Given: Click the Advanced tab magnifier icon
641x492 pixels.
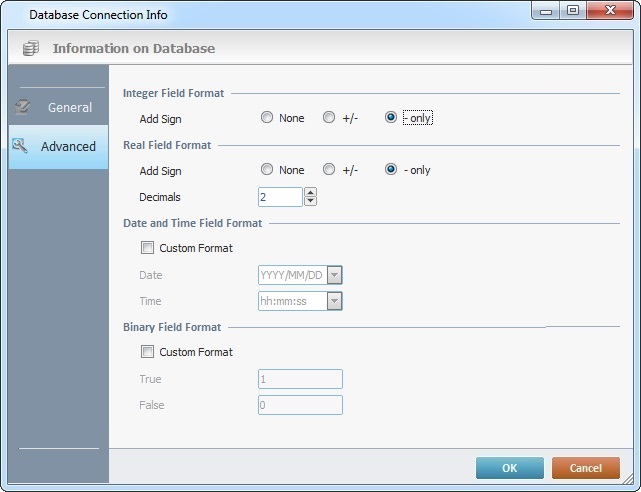Looking at the screenshot, I should [20, 146].
